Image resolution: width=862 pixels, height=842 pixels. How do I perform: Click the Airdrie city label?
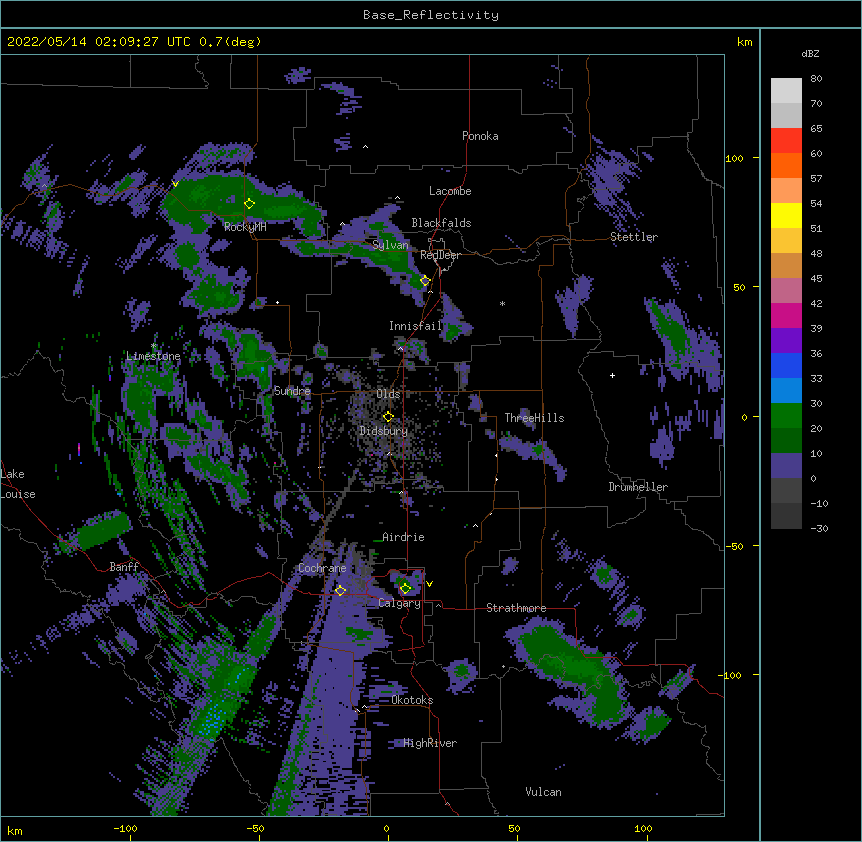point(404,537)
